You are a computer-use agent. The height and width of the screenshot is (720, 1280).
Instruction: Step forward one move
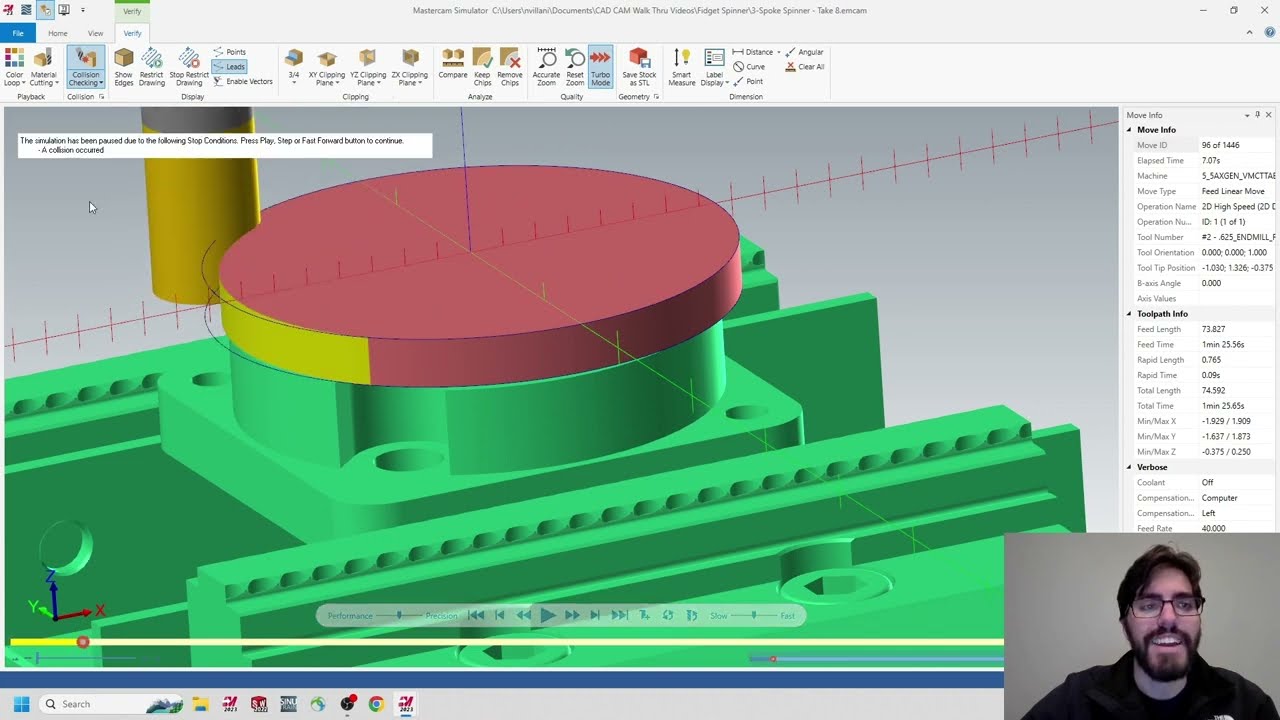pos(595,616)
